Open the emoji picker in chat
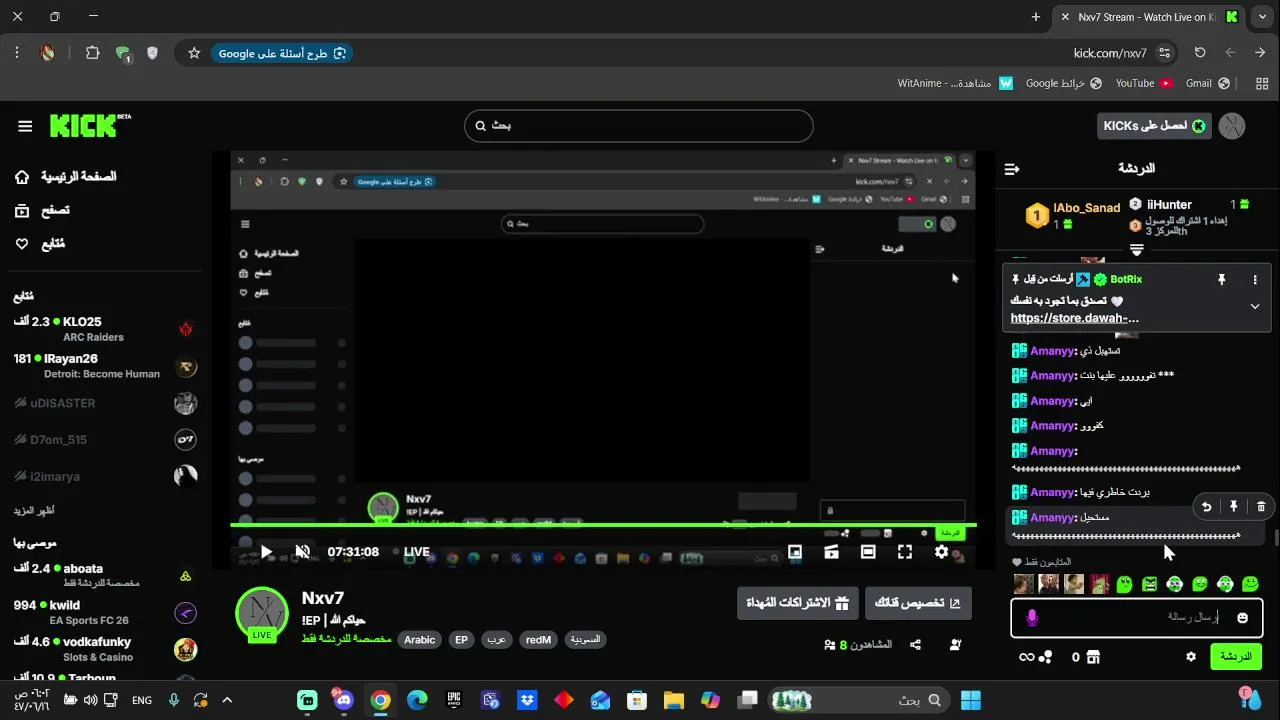The height and width of the screenshot is (720, 1280). pos(1243,618)
